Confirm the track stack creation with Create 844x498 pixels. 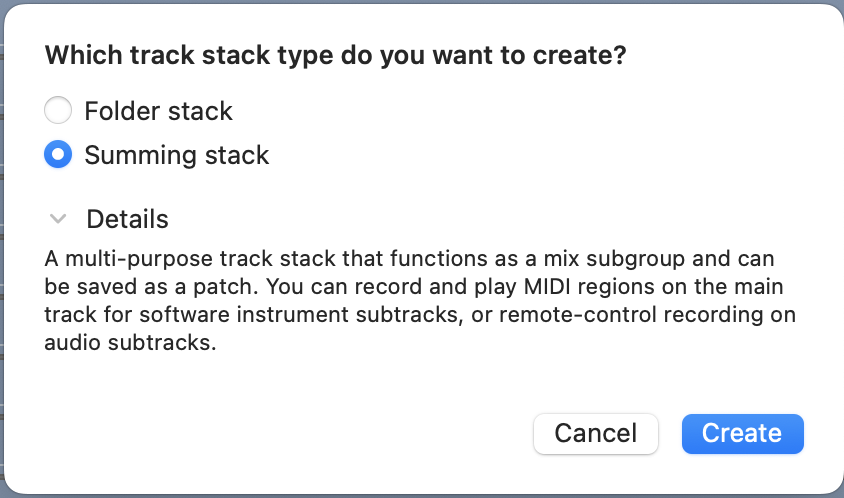click(742, 433)
